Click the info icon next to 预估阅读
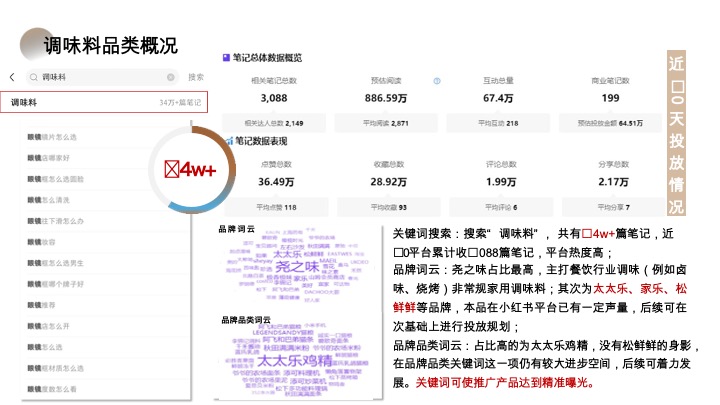The height and width of the screenshot is (405, 720). (x=437, y=81)
